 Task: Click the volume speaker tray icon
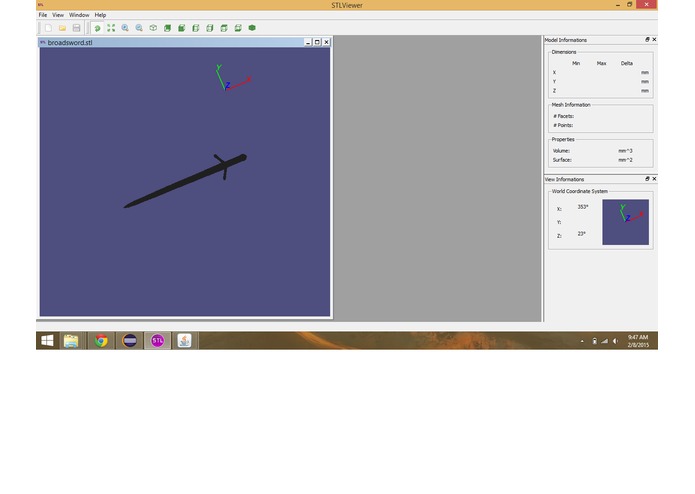point(615,341)
